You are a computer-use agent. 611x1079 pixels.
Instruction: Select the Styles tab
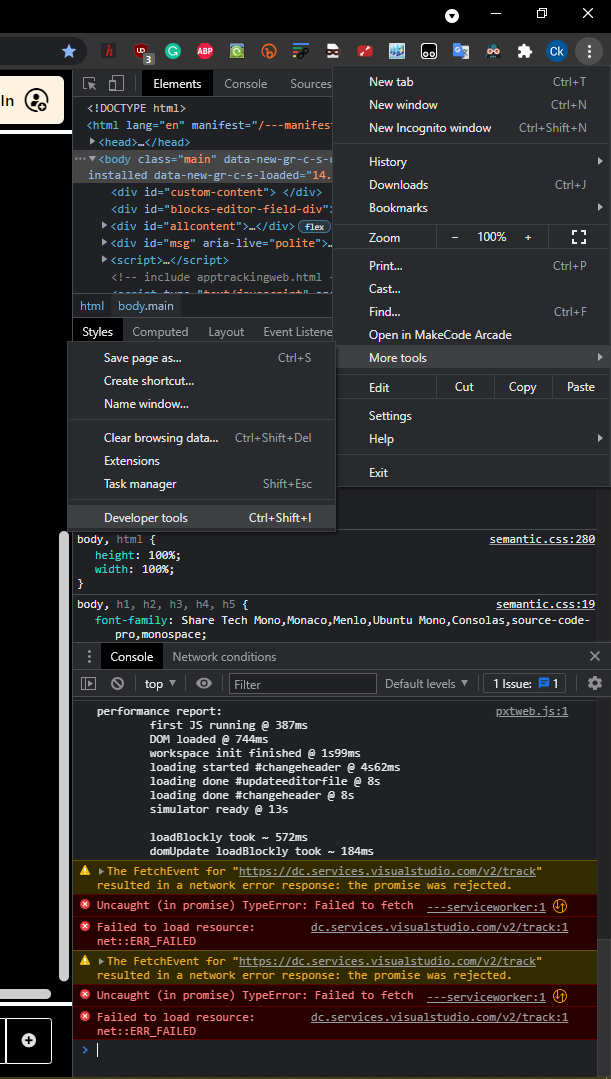(98, 332)
